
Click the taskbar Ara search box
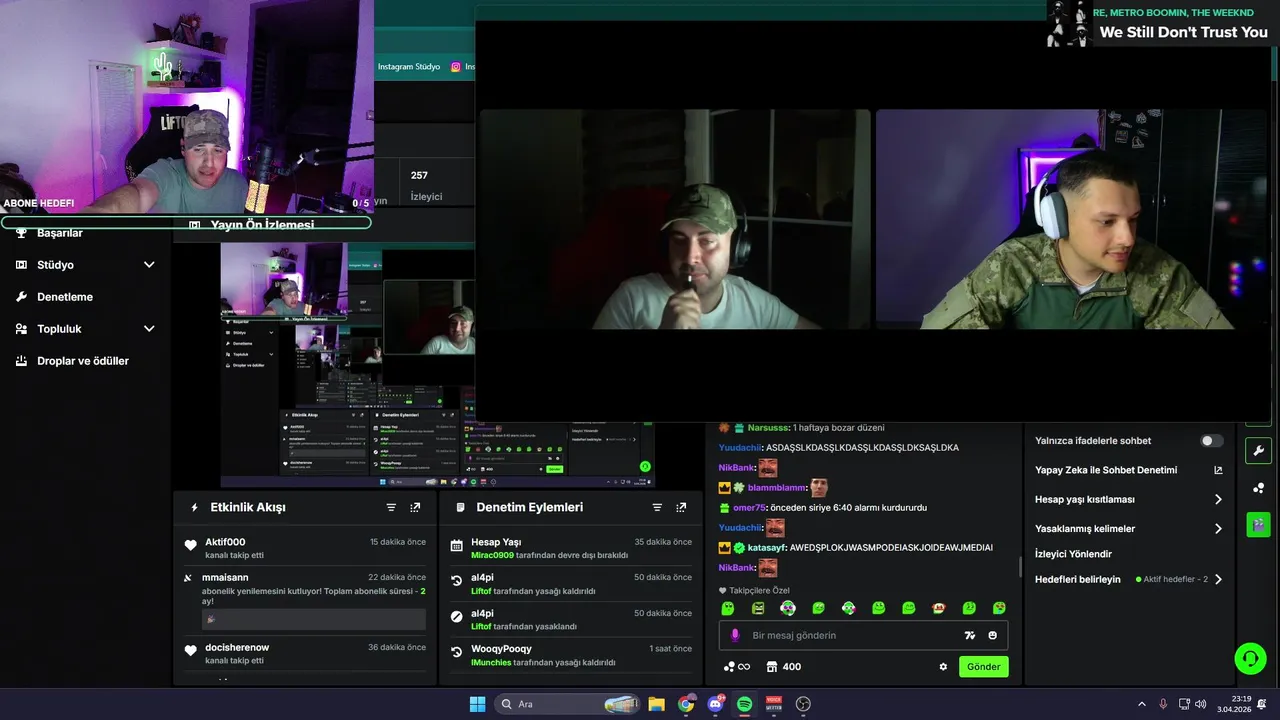pos(568,704)
